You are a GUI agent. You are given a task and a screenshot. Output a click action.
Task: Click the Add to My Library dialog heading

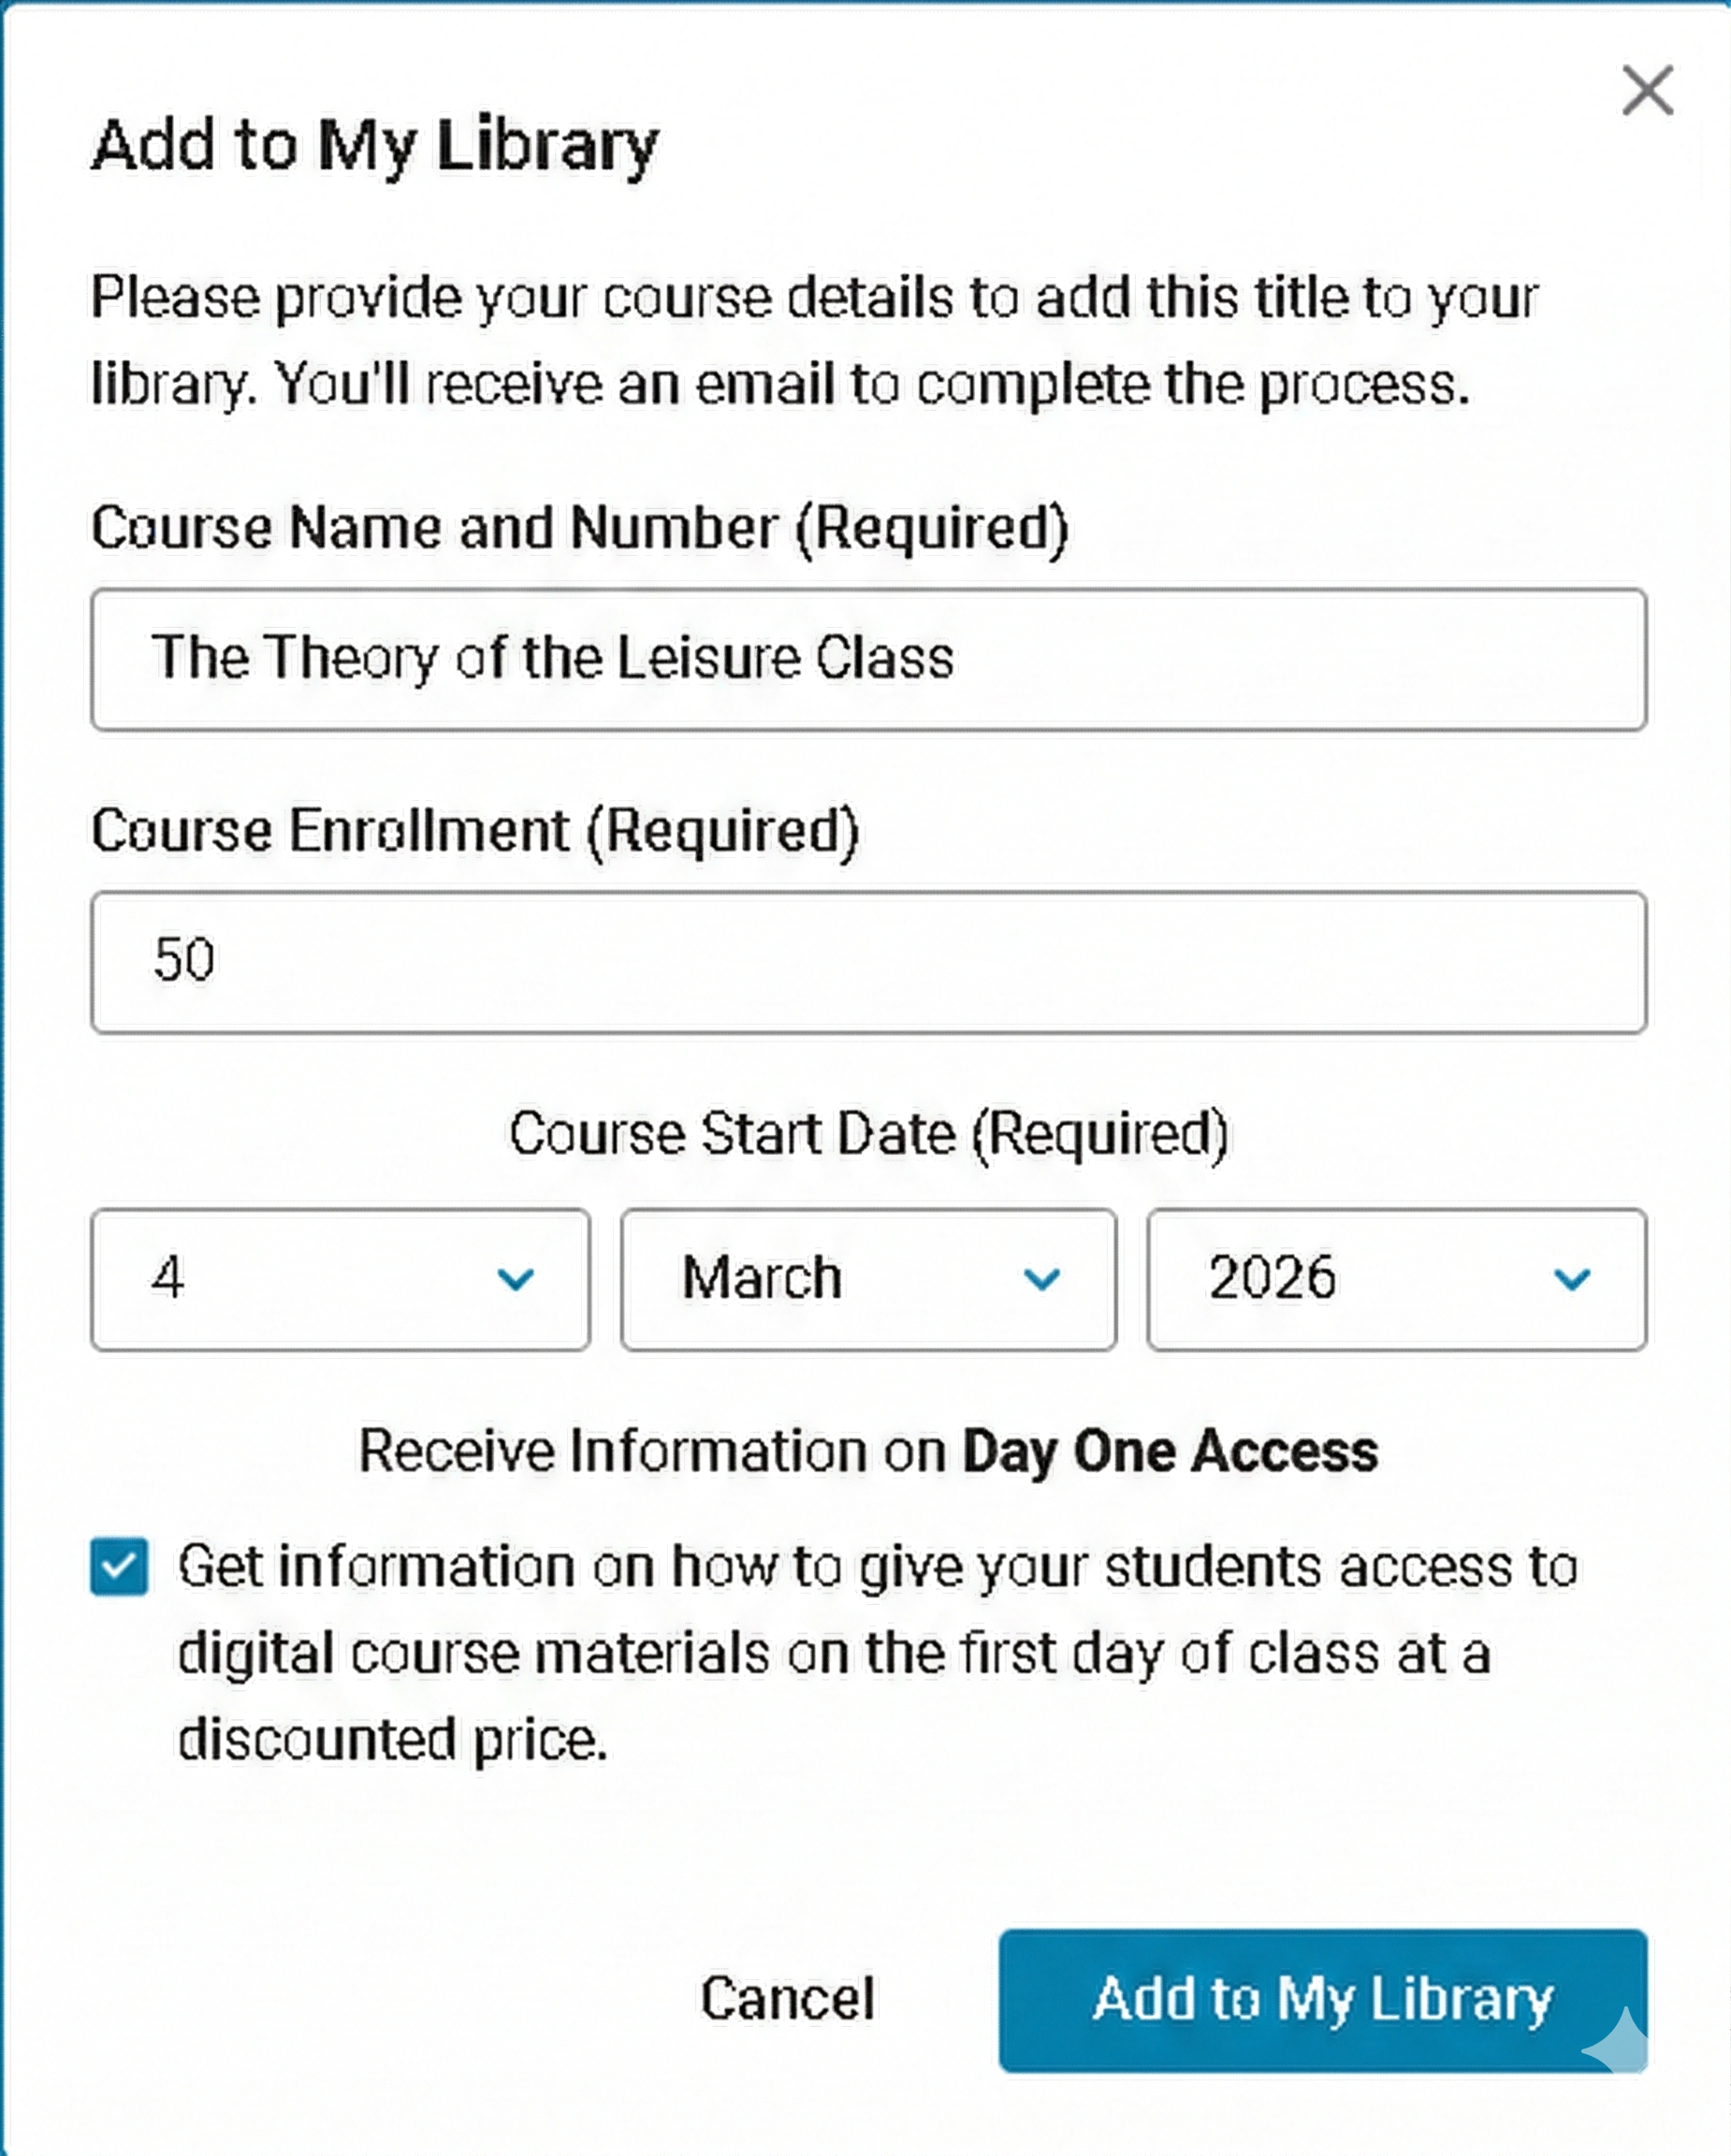(x=375, y=145)
